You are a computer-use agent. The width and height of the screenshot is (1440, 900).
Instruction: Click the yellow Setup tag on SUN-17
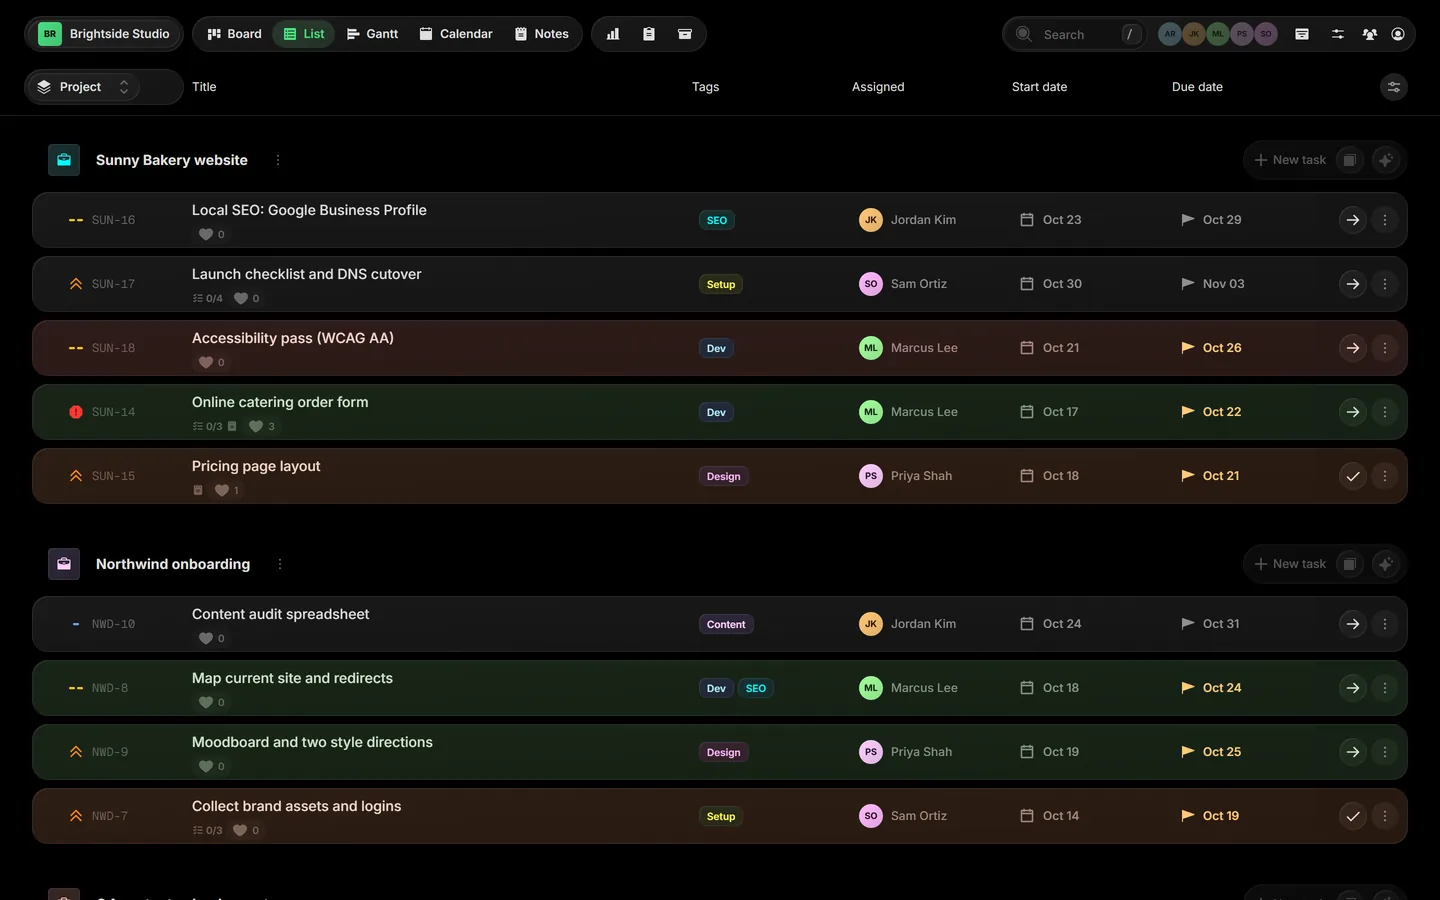(x=720, y=284)
